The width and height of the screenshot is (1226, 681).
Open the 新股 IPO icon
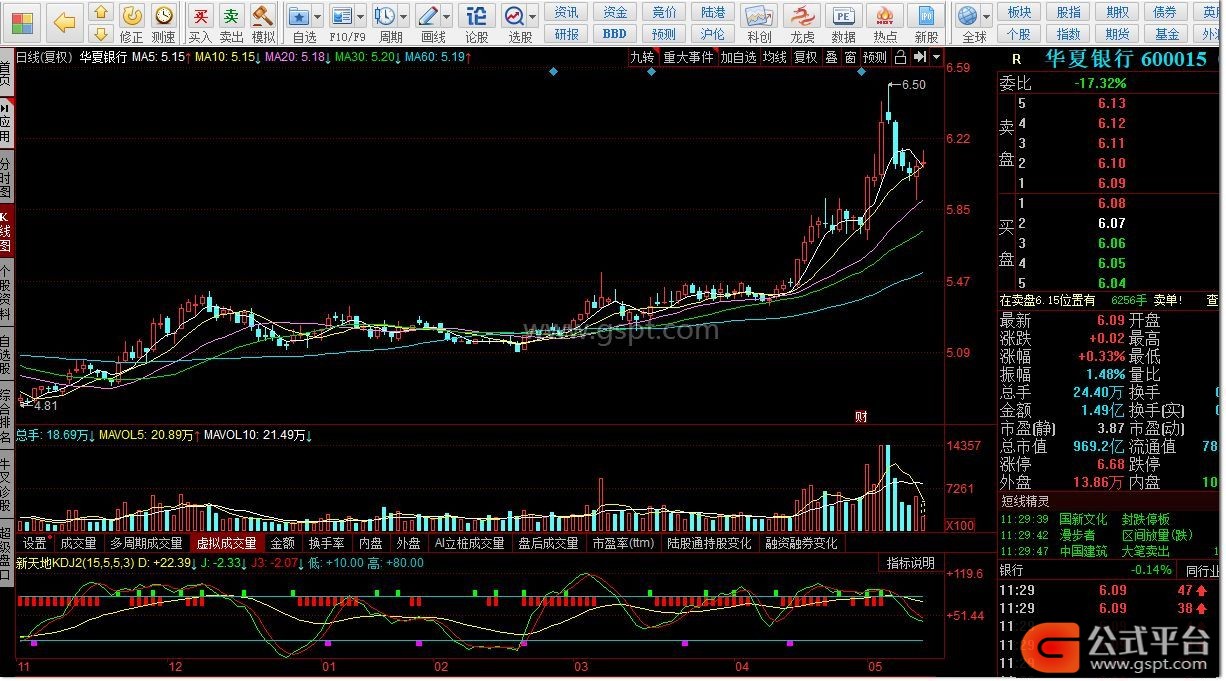926,23
